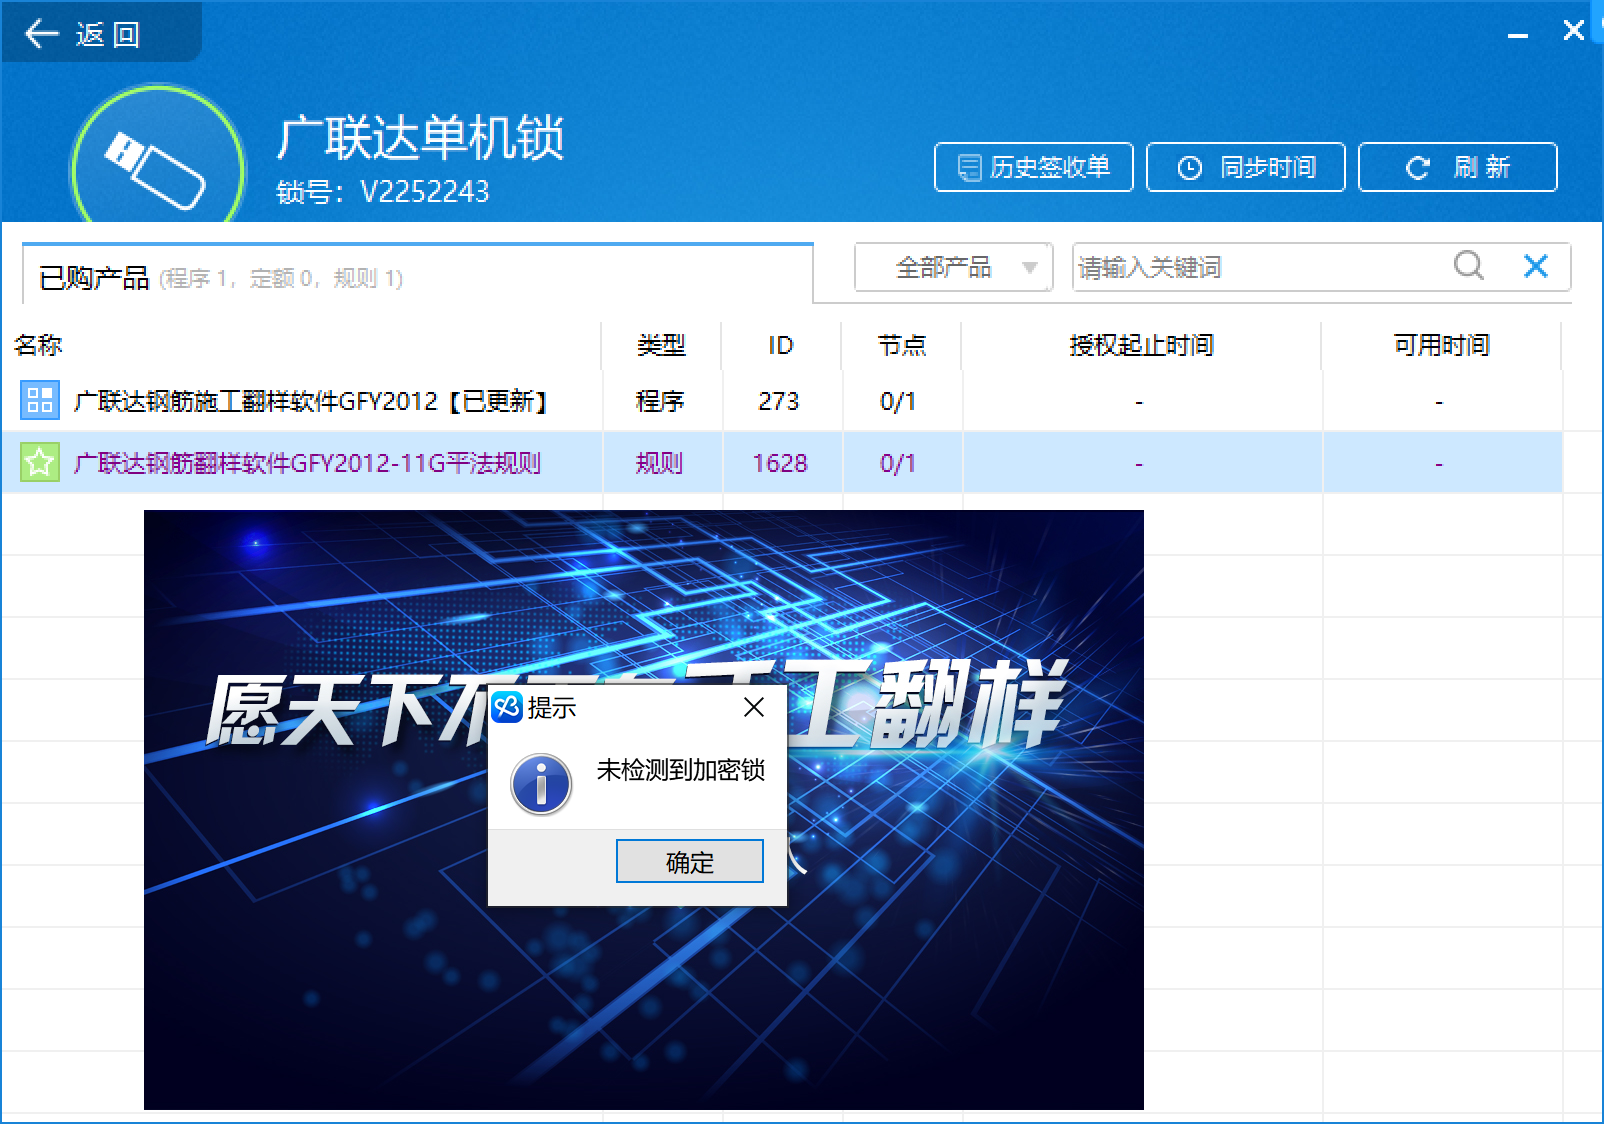This screenshot has width=1604, height=1124.
Task: Click the 未检测到加密锁 message text
Action: click(681, 770)
